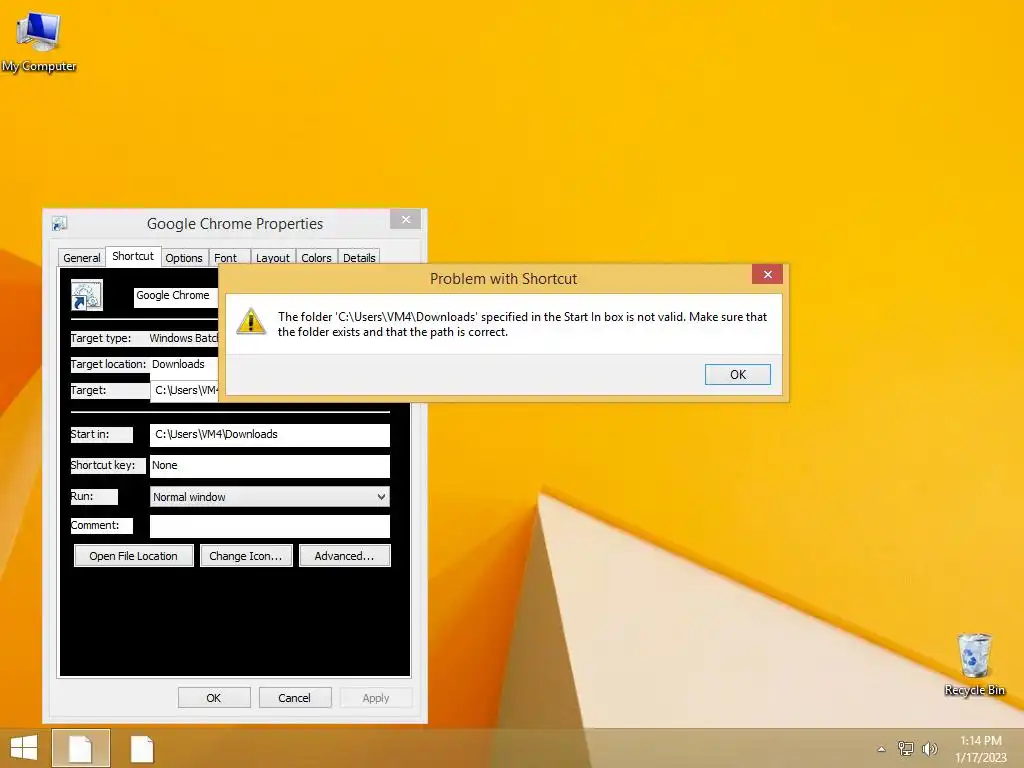Click the Windows Start button
This screenshot has height=768, width=1024.
[24, 748]
